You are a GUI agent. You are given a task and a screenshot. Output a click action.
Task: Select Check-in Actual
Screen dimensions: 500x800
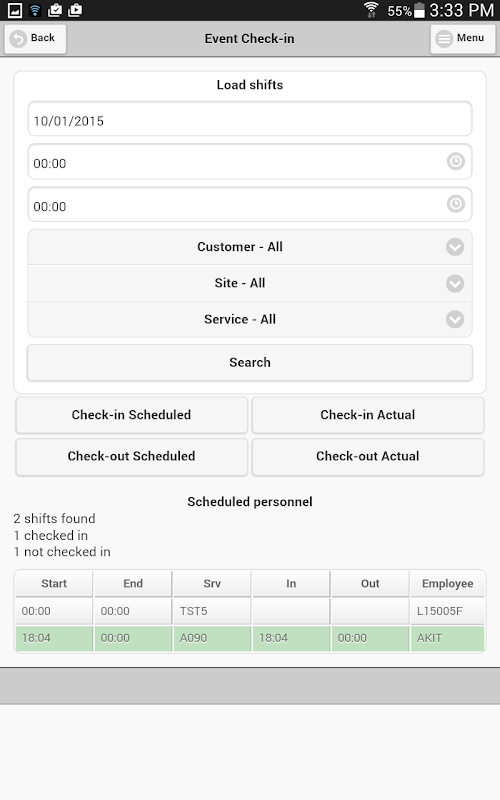[368, 415]
